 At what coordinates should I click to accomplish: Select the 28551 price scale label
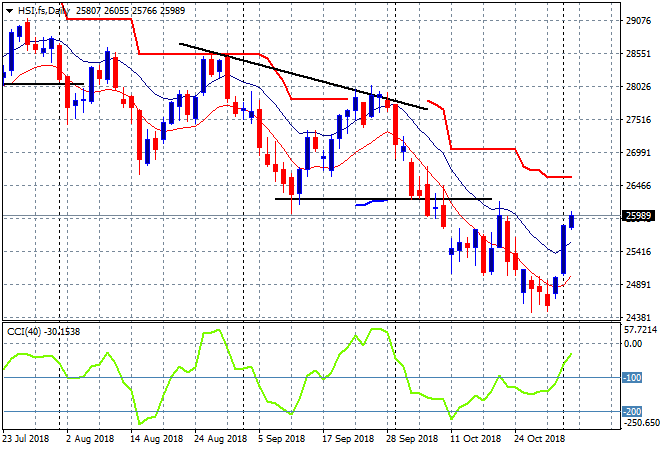tap(638, 54)
